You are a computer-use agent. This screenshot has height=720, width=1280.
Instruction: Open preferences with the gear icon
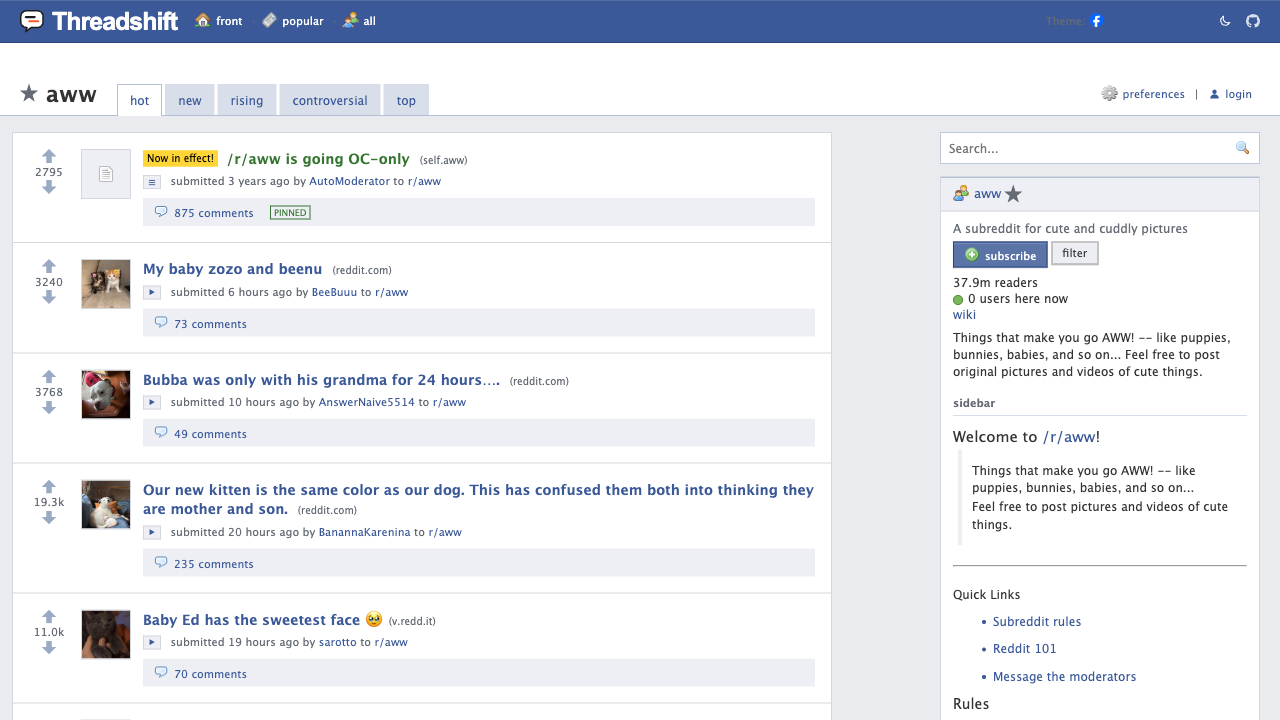1109,94
